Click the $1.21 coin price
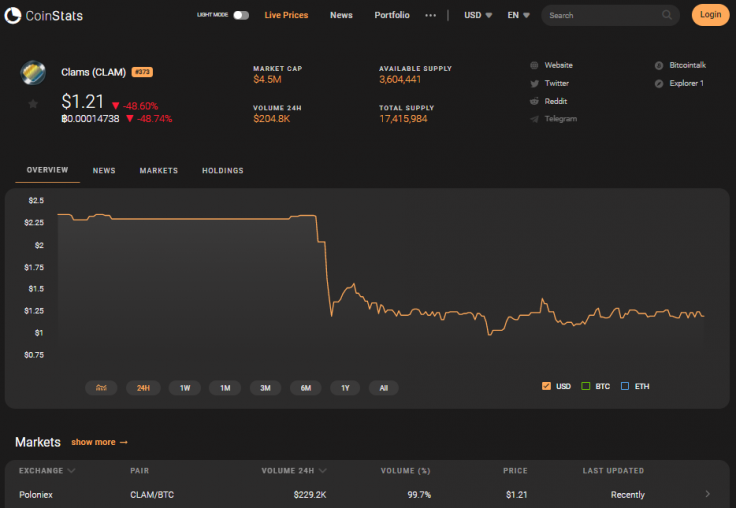Screen dimensions: 736x508 (83, 101)
